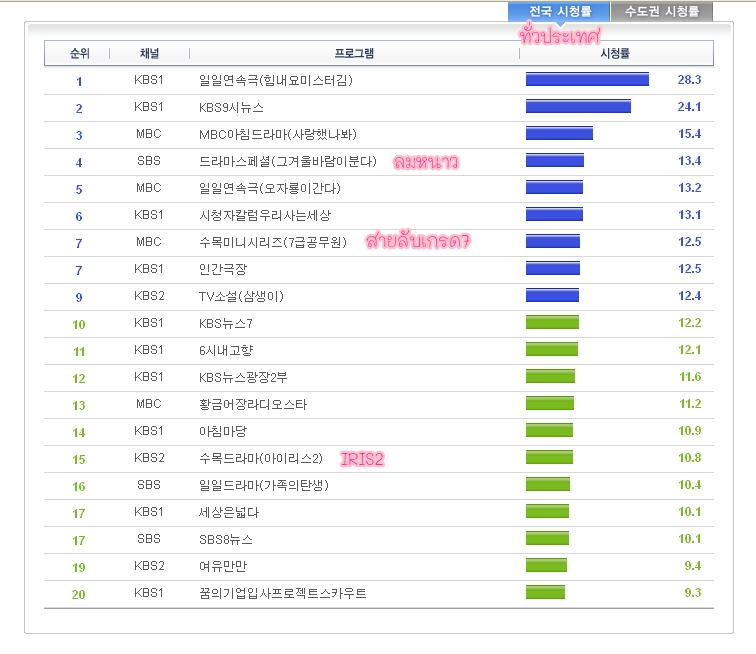Click the rating value 13.1
756x654 pixels.
tap(689, 215)
